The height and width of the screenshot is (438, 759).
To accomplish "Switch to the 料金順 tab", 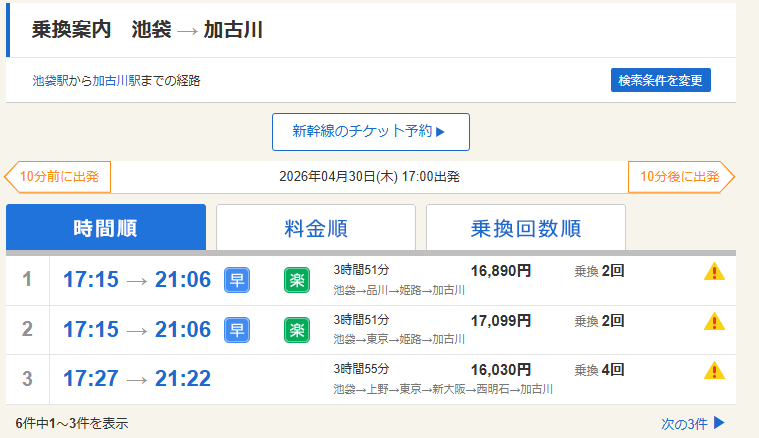I will click(x=315, y=228).
